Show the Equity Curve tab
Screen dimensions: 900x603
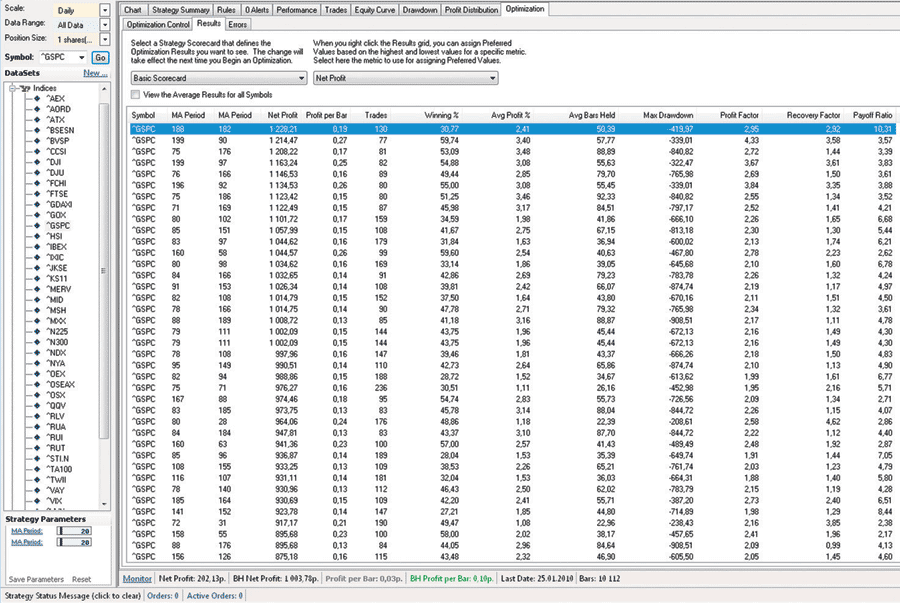click(375, 10)
